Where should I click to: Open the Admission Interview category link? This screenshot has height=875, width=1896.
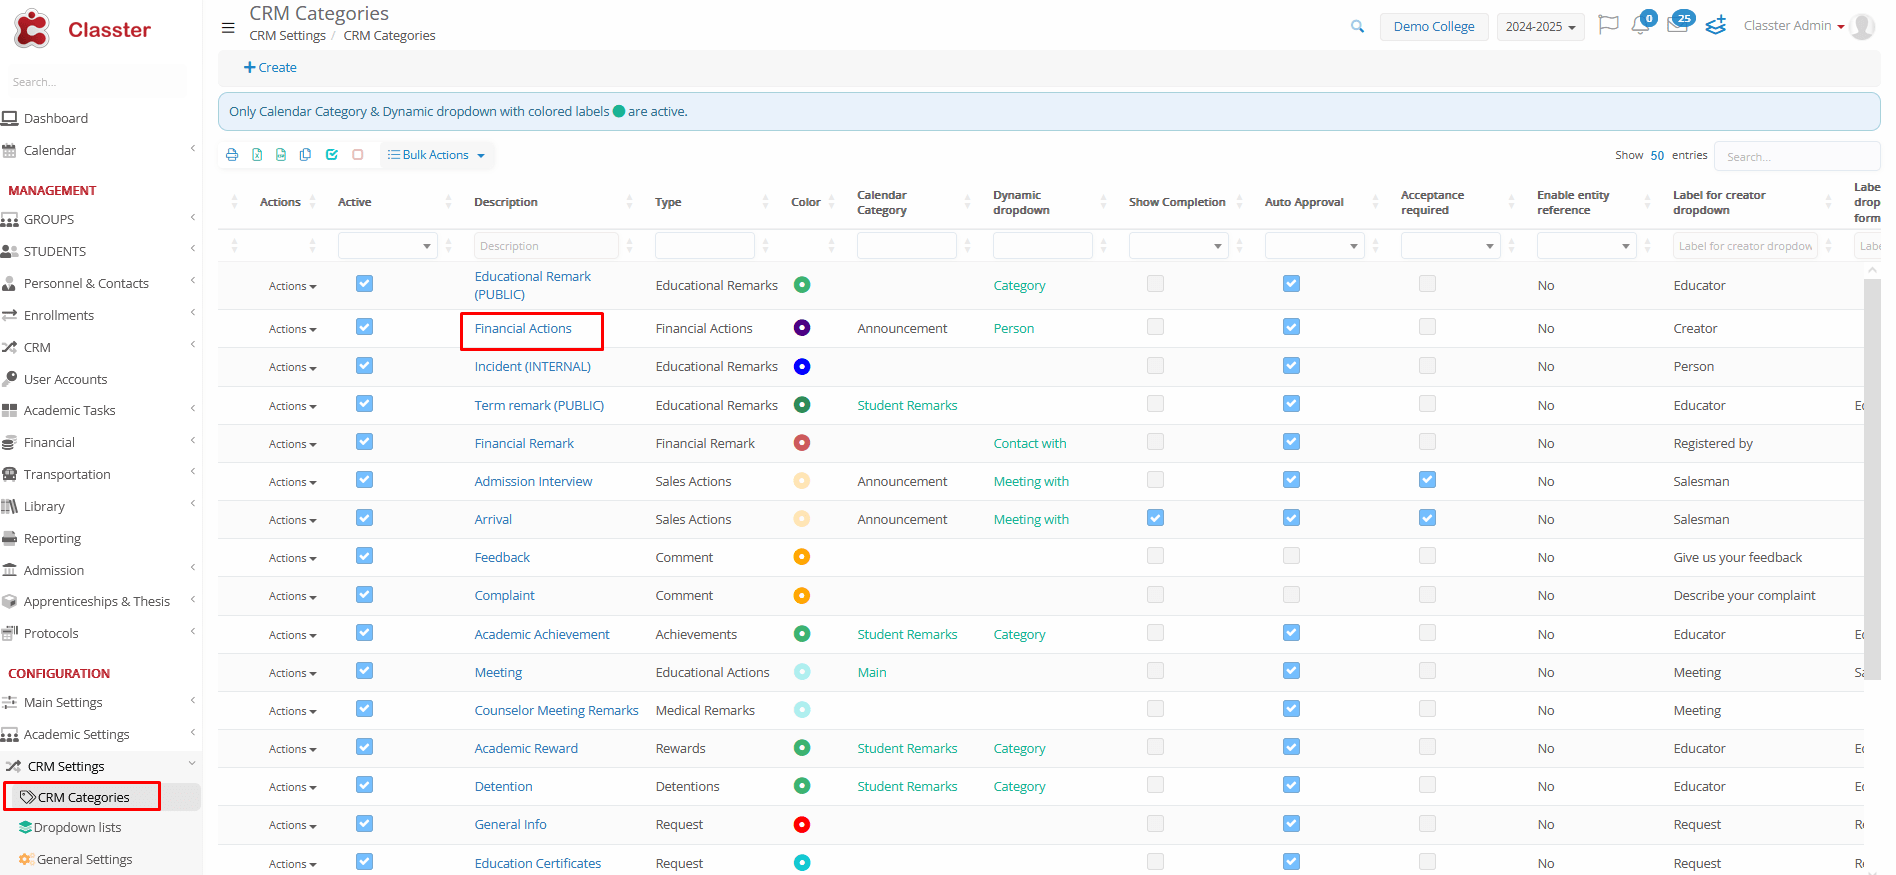[533, 481]
